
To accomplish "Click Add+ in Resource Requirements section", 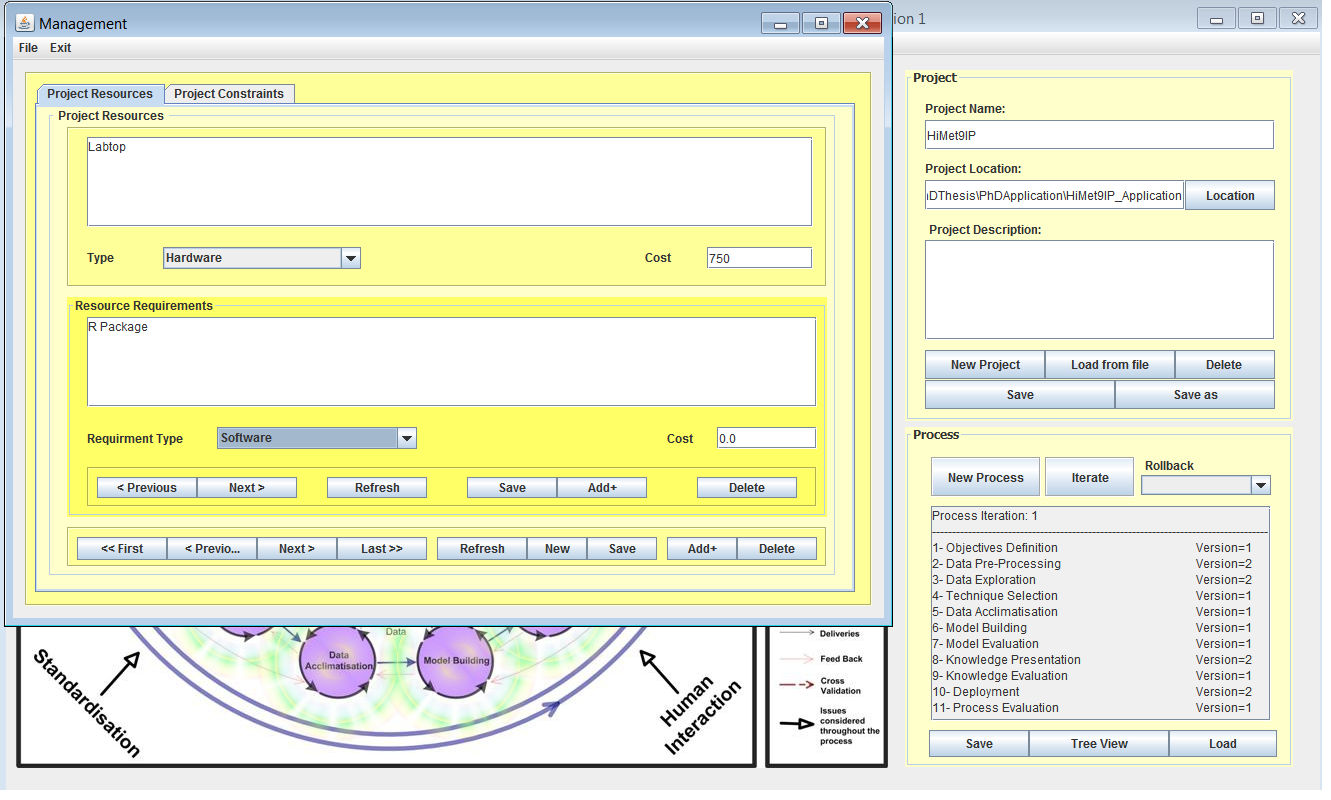I will (601, 488).
